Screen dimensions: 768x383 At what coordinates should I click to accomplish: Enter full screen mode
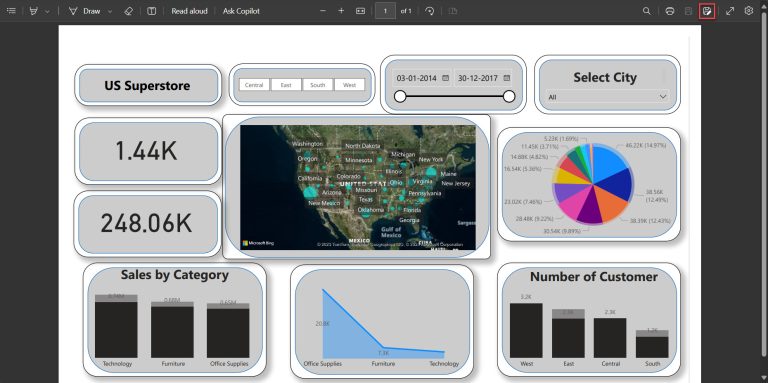point(730,11)
